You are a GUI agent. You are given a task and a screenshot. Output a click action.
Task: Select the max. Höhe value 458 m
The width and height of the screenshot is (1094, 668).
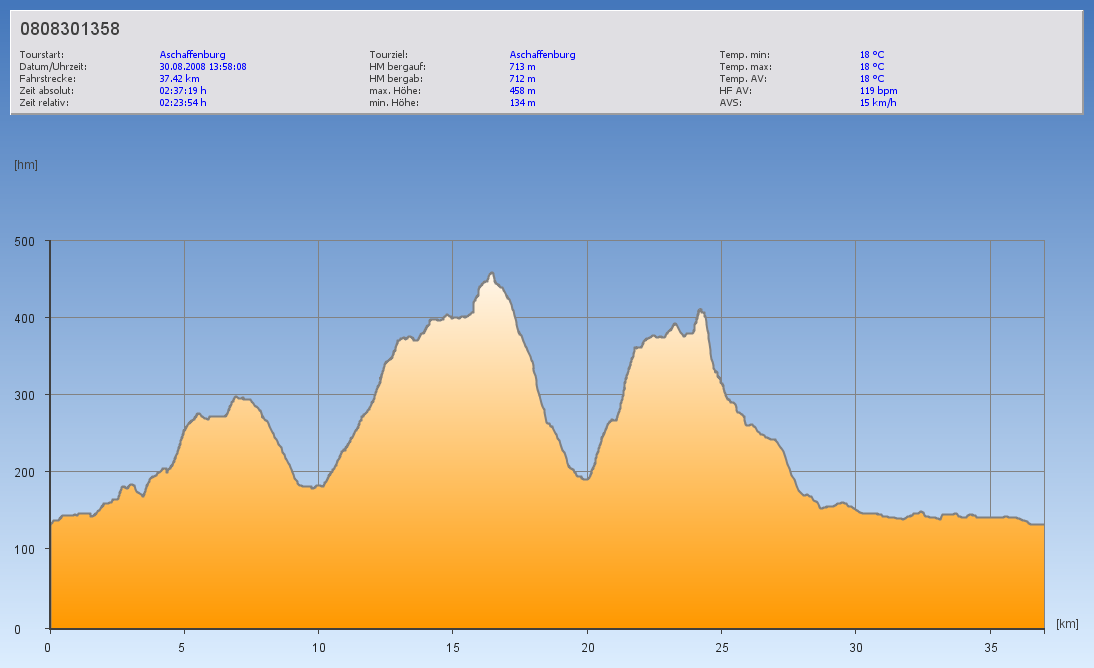click(522, 91)
